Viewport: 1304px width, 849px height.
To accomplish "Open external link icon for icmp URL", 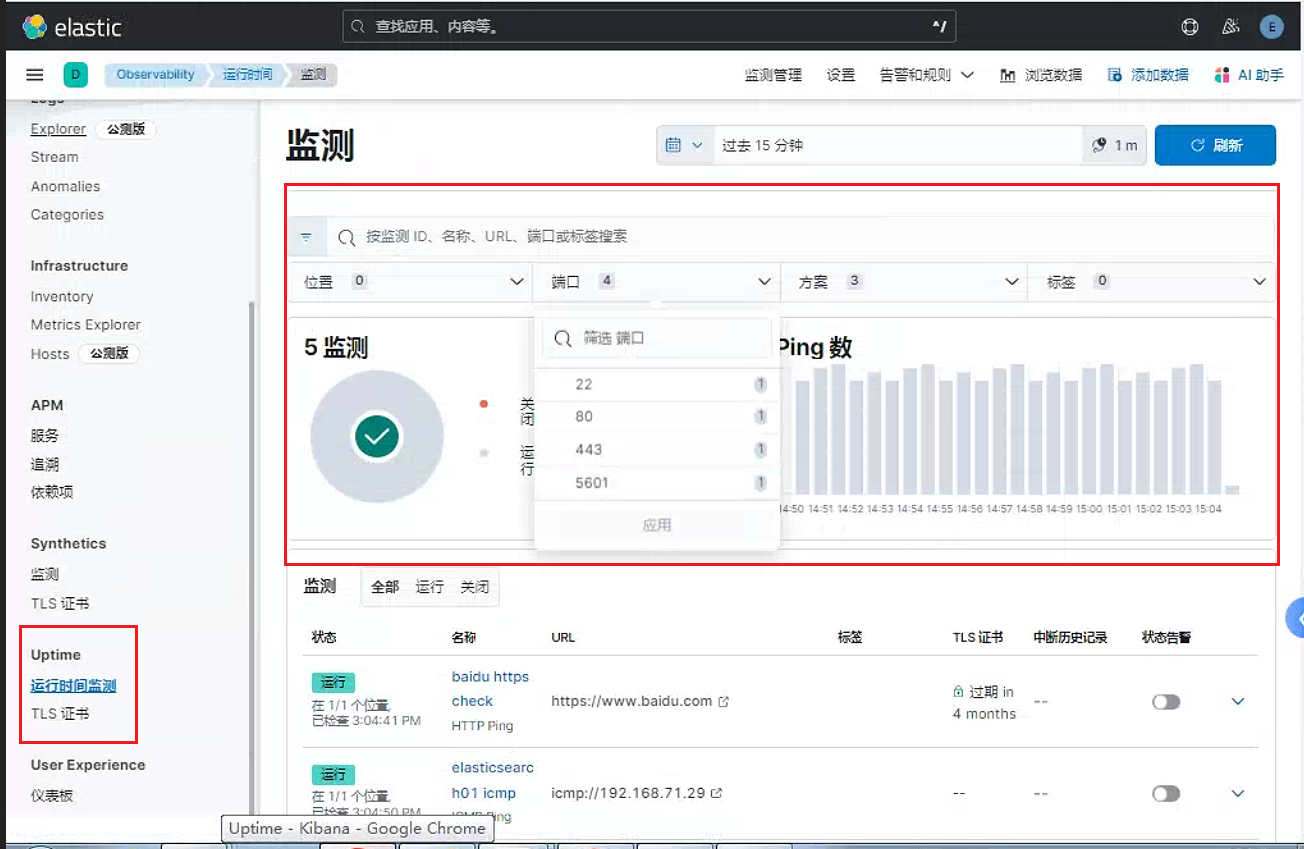I will click(716, 794).
